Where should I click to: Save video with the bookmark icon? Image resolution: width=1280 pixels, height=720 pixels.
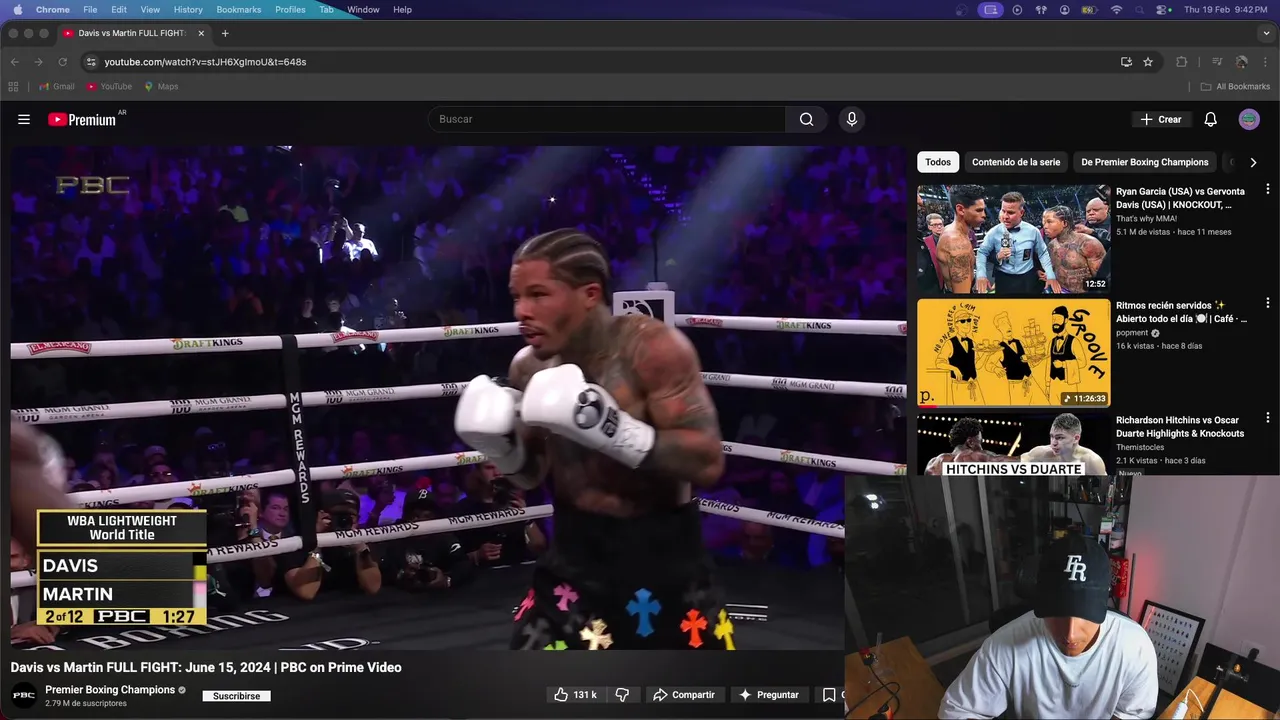(x=829, y=694)
